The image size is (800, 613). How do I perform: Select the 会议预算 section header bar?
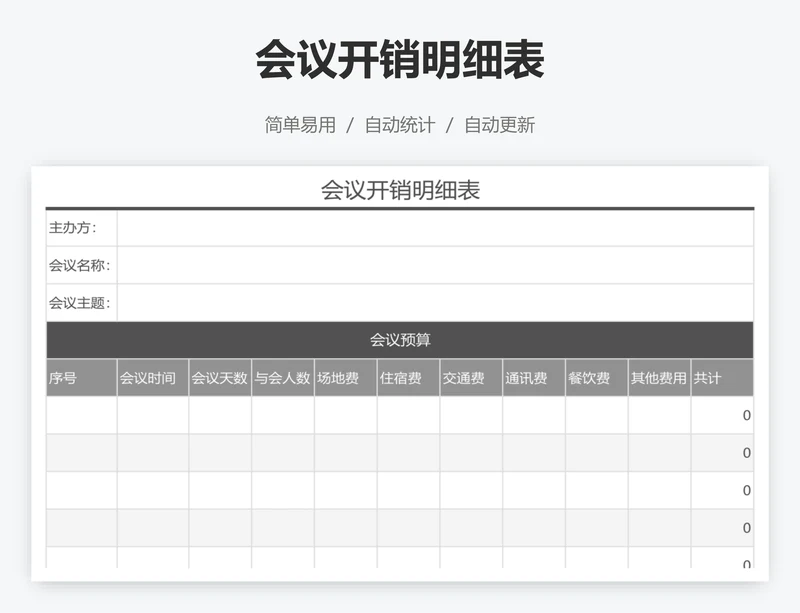tap(400, 340)
